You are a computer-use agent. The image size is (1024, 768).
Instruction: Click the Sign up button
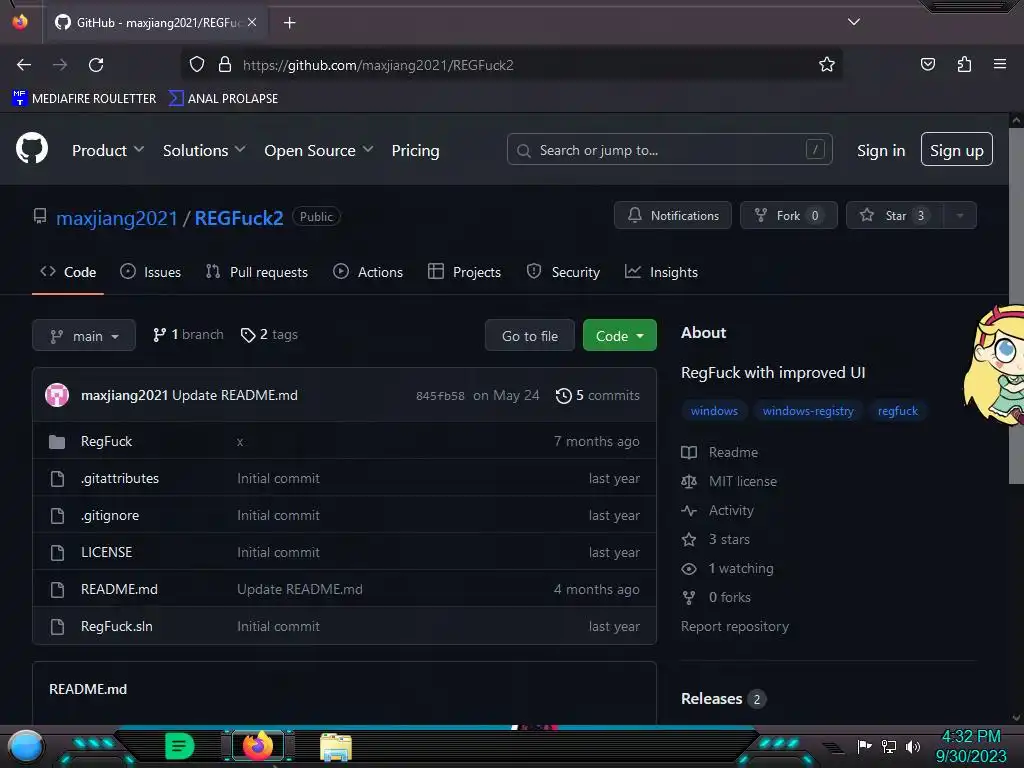[957, 150]
